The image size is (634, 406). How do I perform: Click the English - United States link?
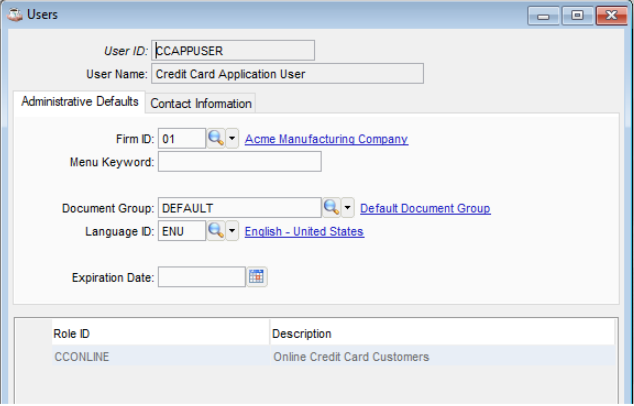click(x=304, y=231)
